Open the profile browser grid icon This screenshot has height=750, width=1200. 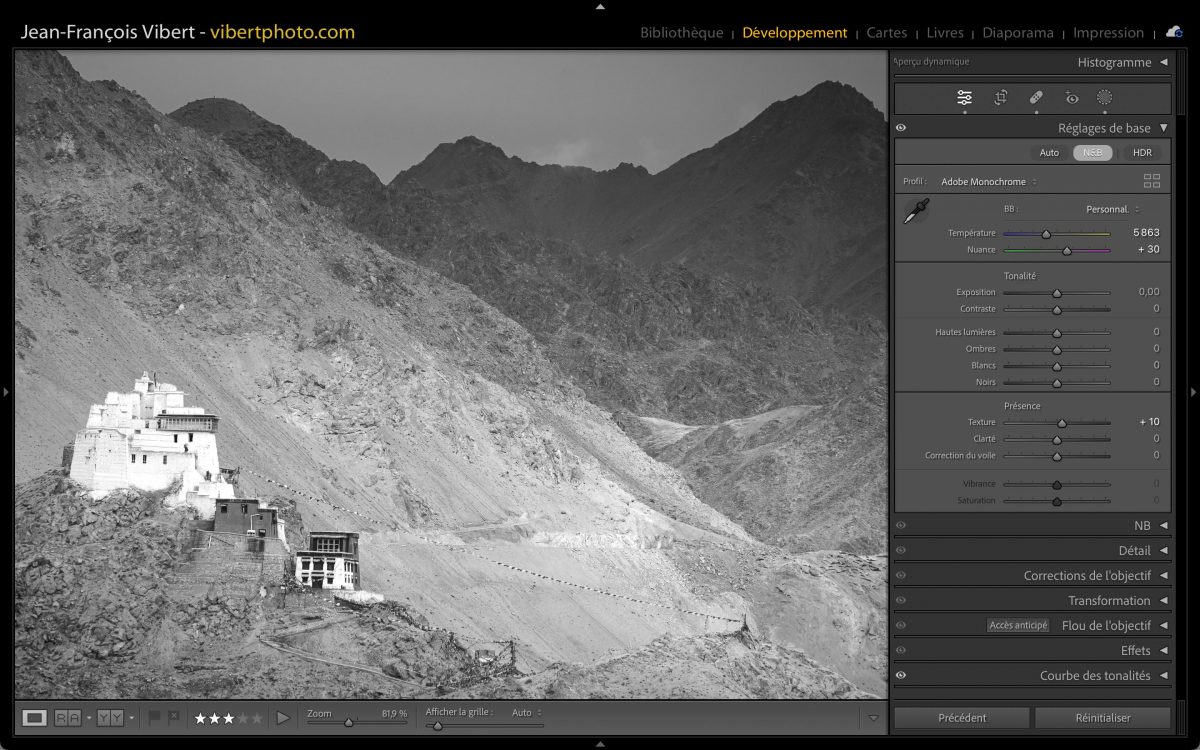pyautogui.click(x=1152, y=181)
